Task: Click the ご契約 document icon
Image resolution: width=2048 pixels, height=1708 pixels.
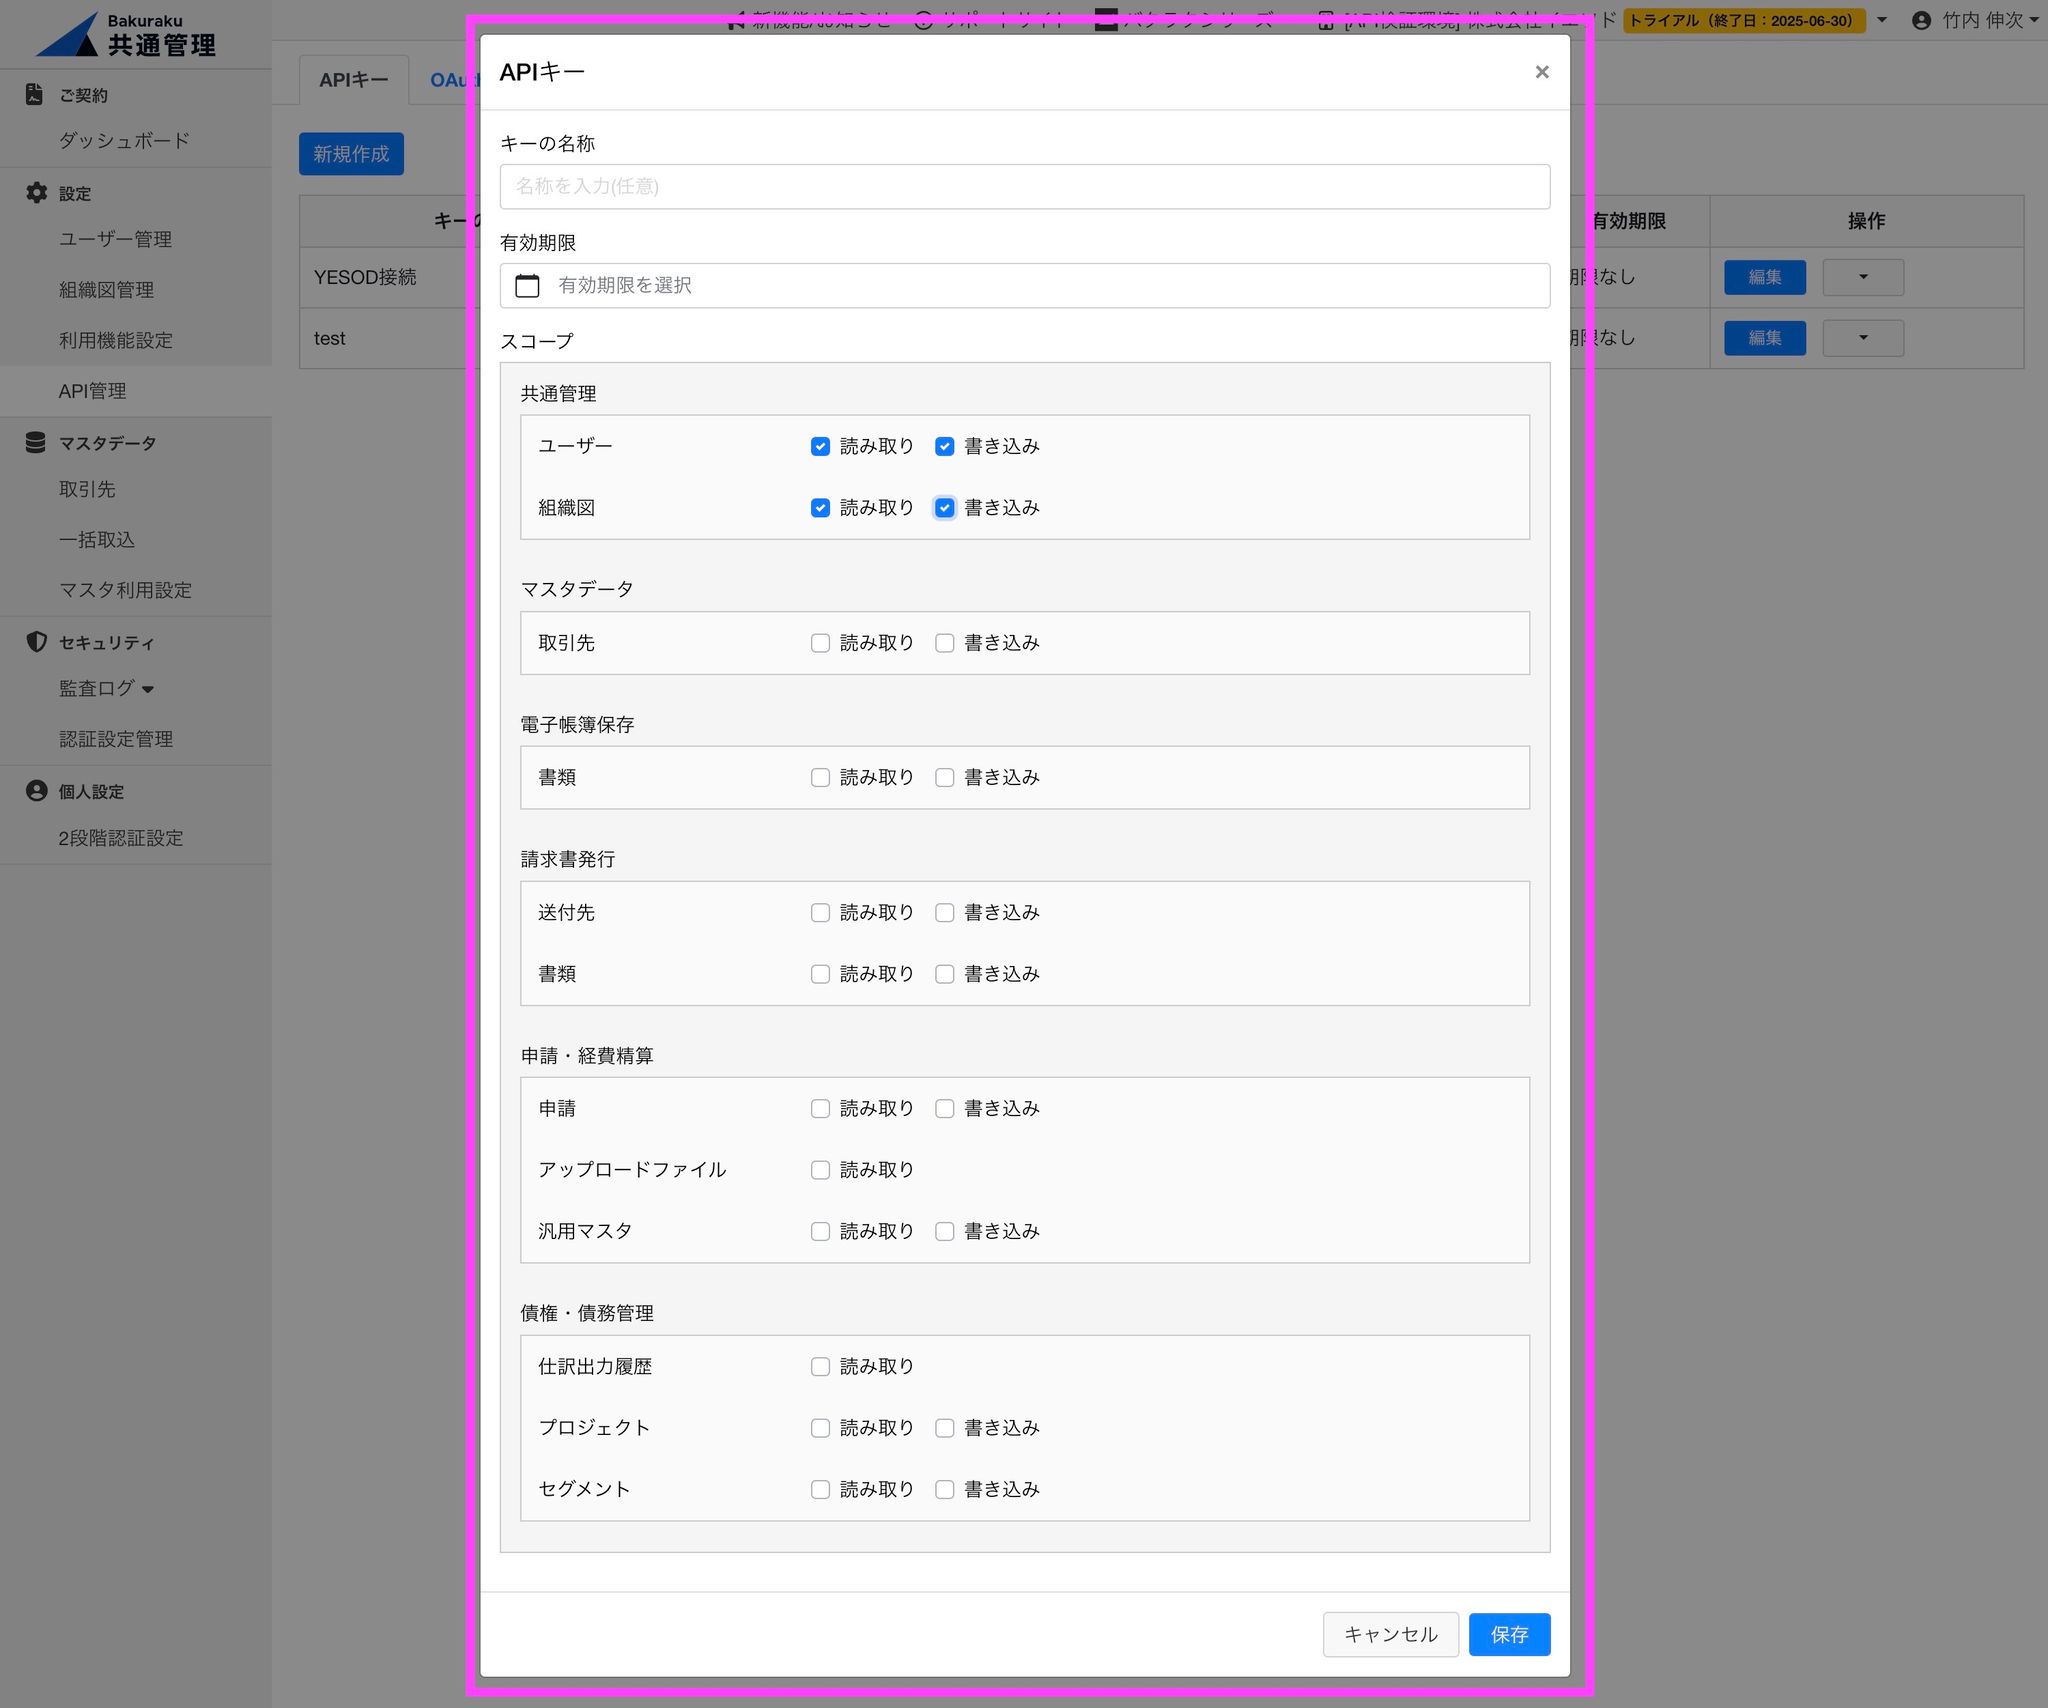Action: (x=35, y=95)
